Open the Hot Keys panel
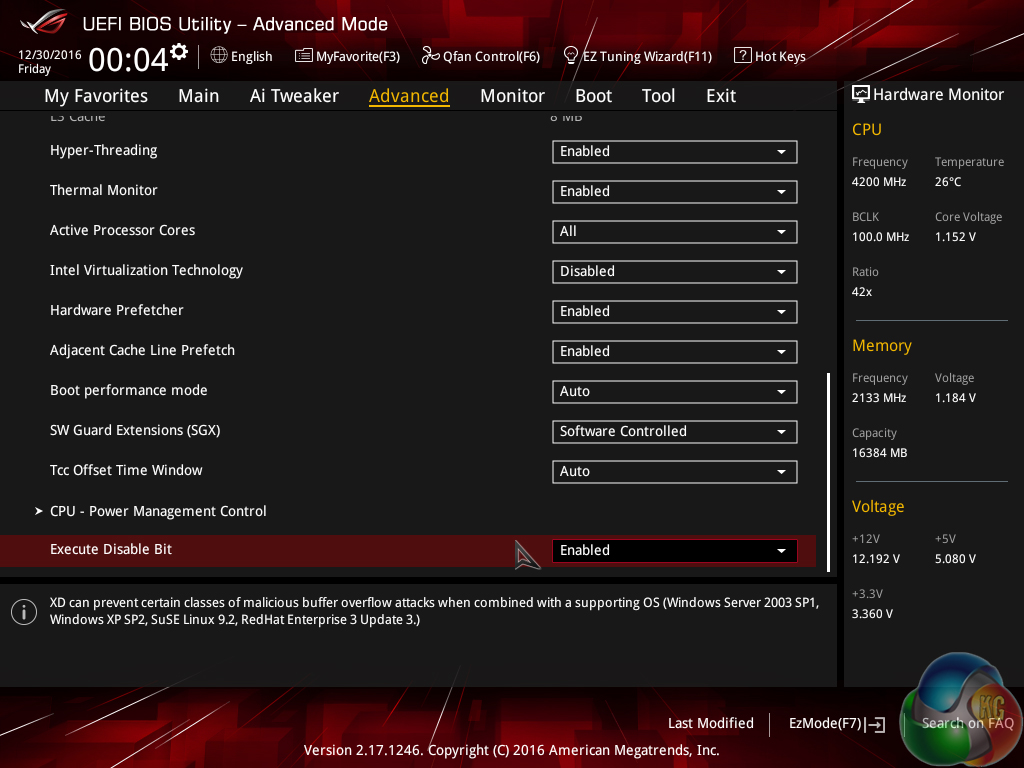The image size is (1024, 768). pyautogui.click(x=769, y=56)
